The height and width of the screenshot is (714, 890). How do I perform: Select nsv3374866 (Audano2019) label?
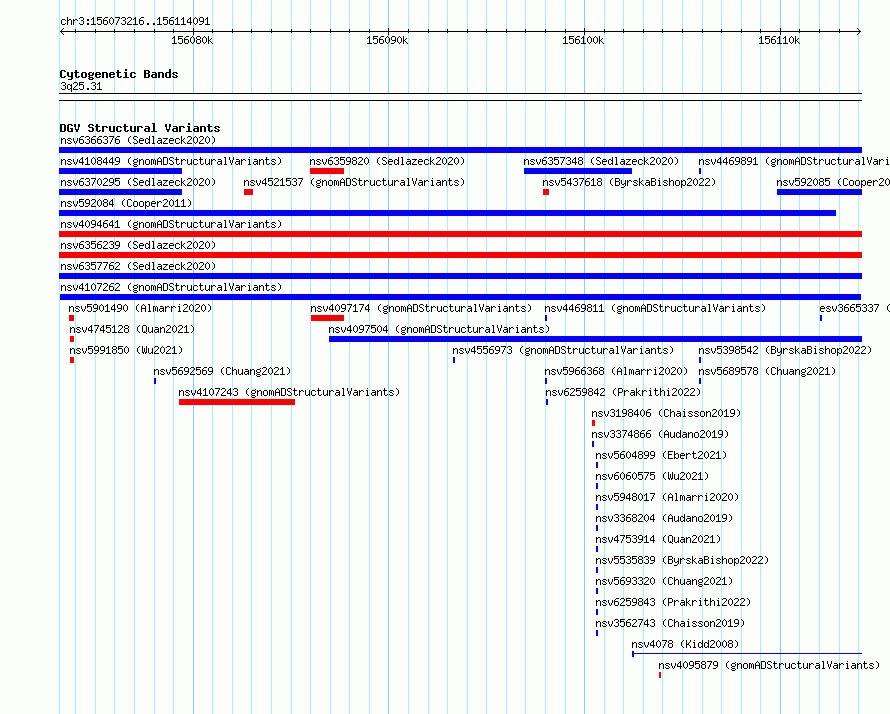point(660,434)
